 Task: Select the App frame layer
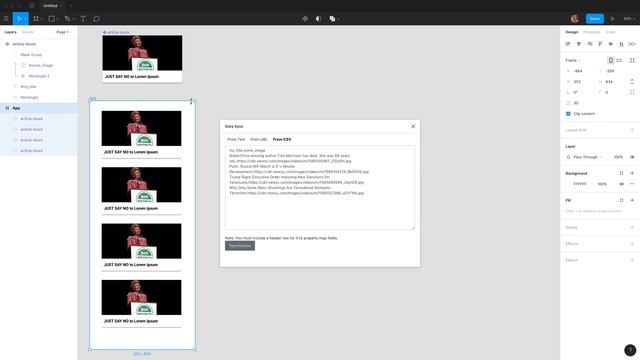pos(38,108)
